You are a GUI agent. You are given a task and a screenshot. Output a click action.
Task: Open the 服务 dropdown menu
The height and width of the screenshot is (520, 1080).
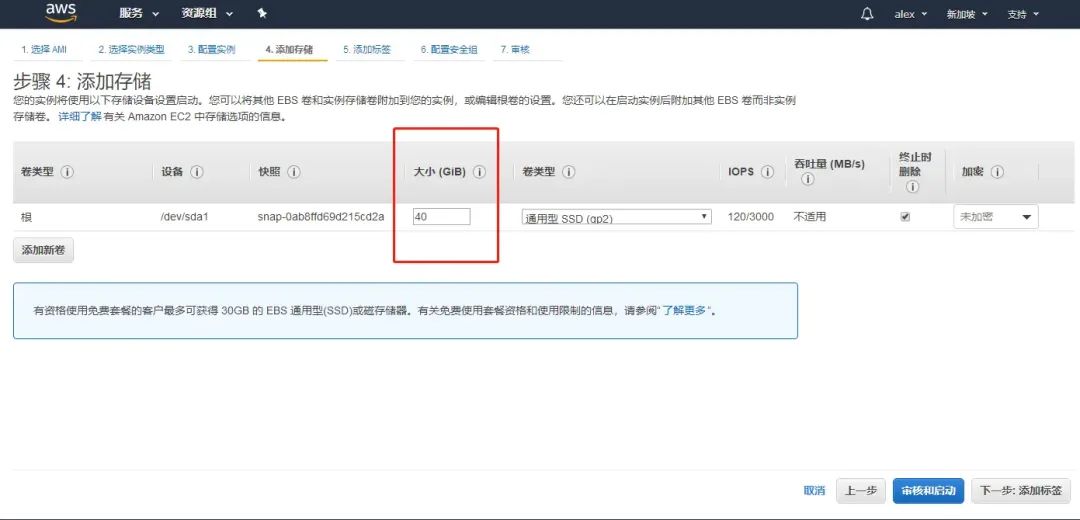tap(138, 14)
